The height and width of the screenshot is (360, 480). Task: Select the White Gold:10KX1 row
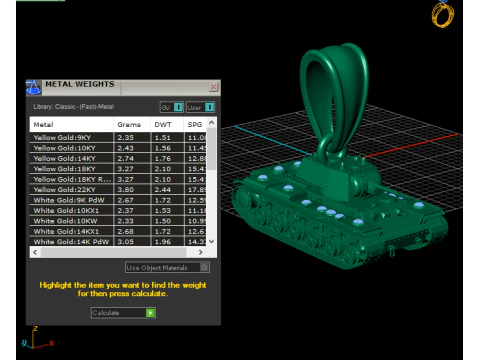[x=118, y=210]
